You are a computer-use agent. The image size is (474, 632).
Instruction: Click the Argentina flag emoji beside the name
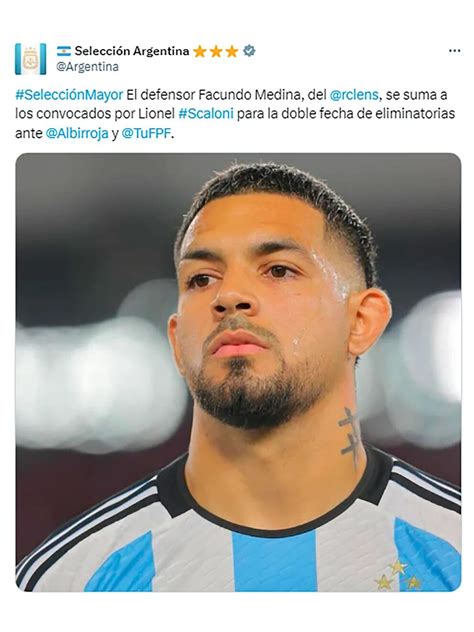point(64,51)
